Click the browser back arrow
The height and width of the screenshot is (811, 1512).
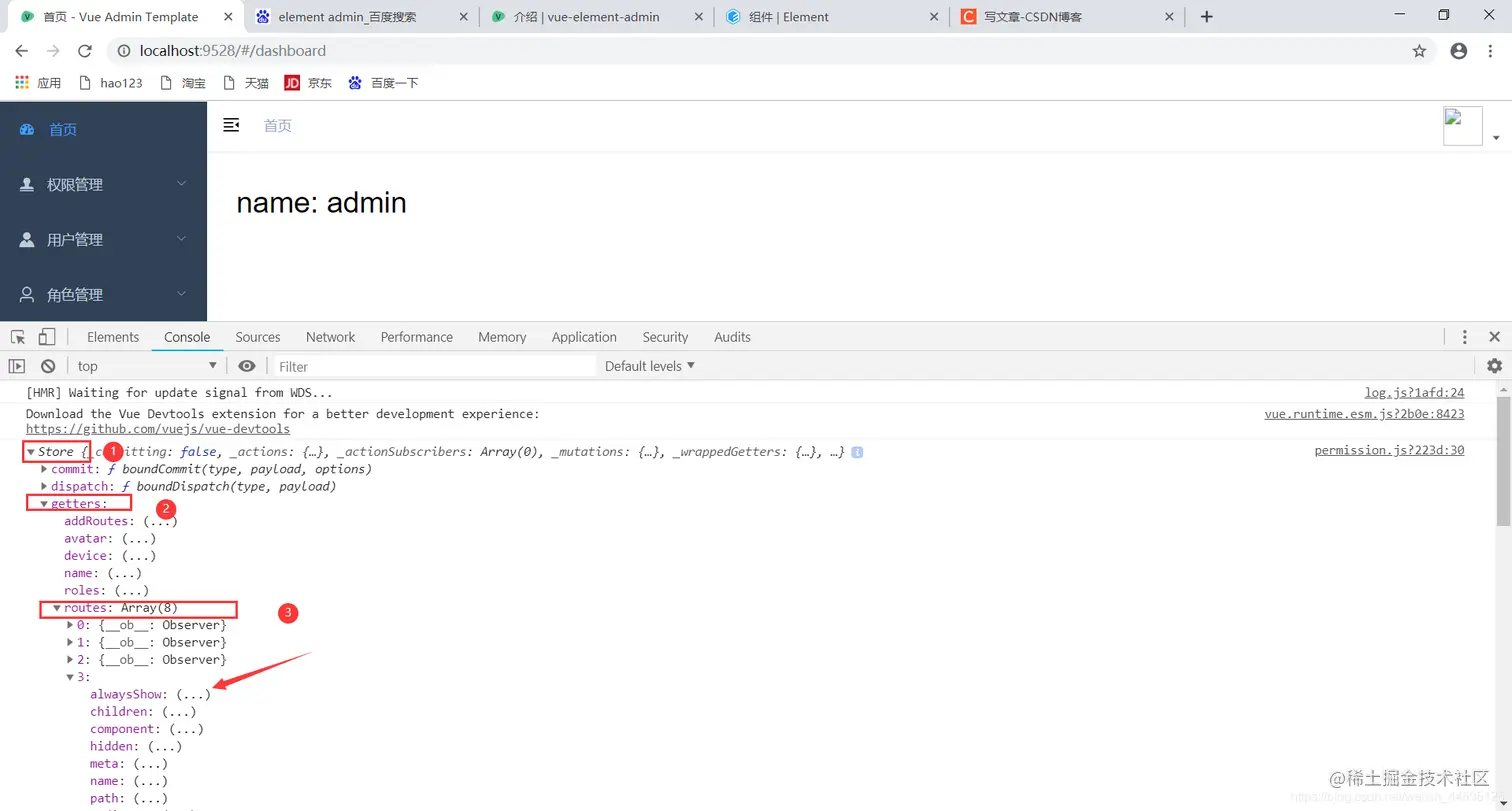(x=21, y=51)
